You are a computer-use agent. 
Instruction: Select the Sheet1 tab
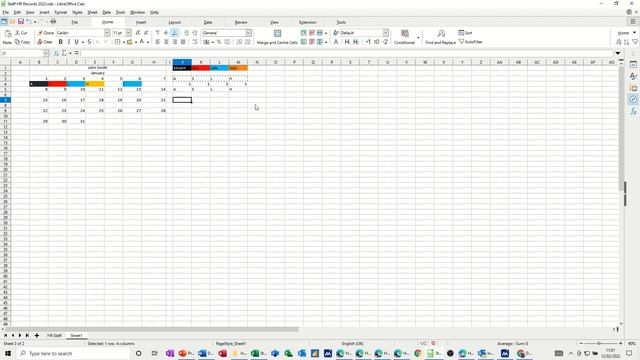click(76, 336)
